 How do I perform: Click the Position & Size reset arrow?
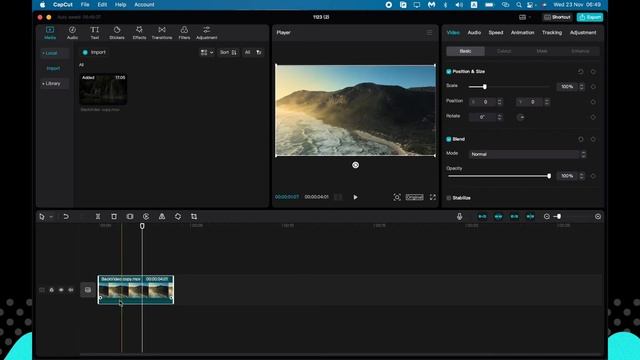[x=580, y=71]
